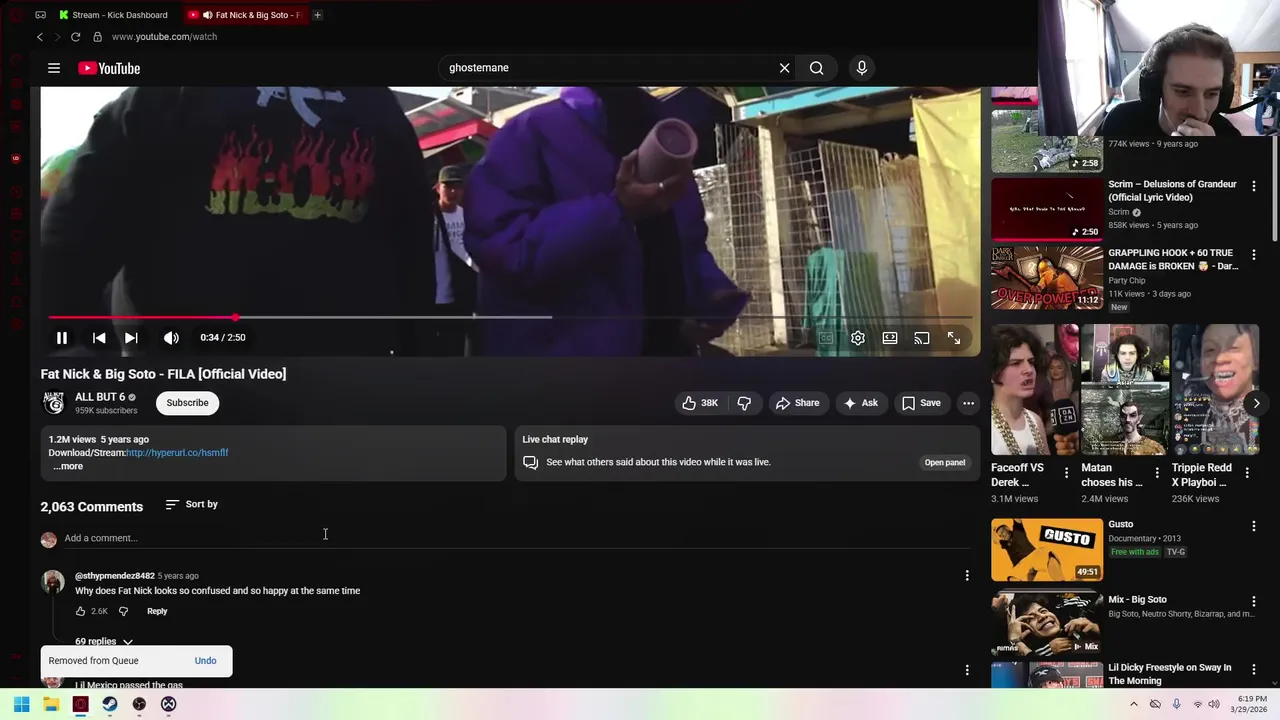This screenshot has height=720, width=1280.
Task: Open Lil Dicky Freestyle video title
Action: 1169,674
